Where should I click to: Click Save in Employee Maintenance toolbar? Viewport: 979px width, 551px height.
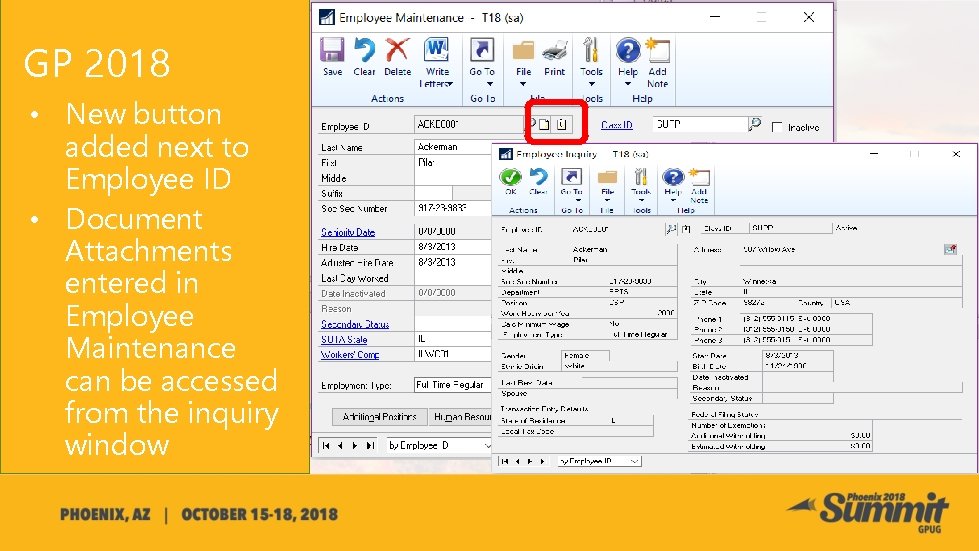pos(332,56)
